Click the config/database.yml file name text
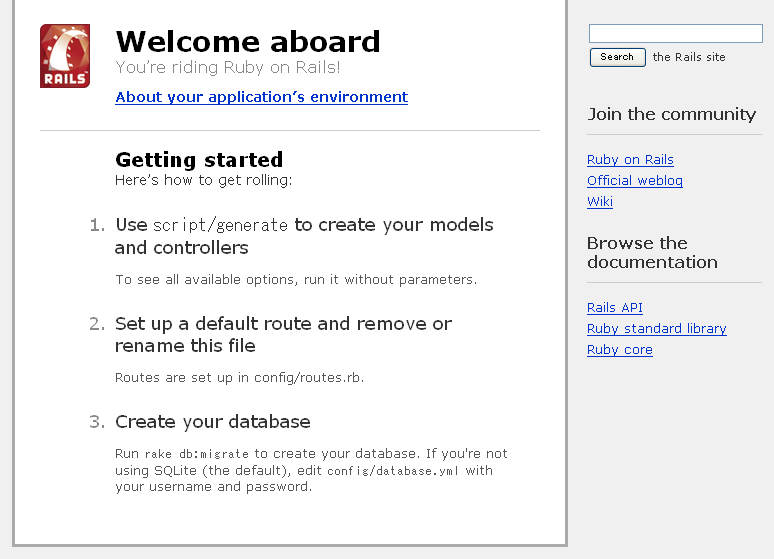The width and height of the screenshot is (774, 559). click(393, 471)
